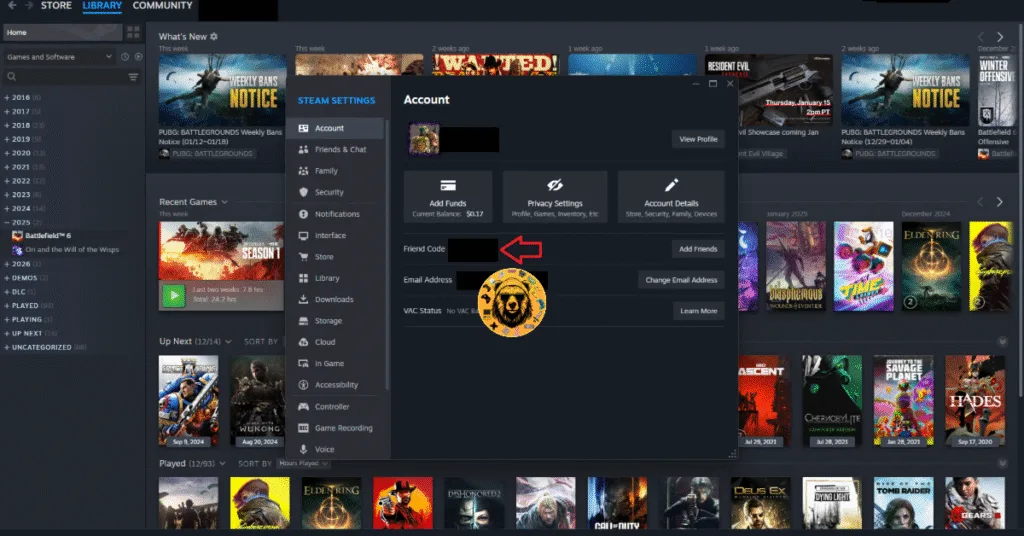Click the settings category list scrollbar
1024x536 pixels.
387,255
